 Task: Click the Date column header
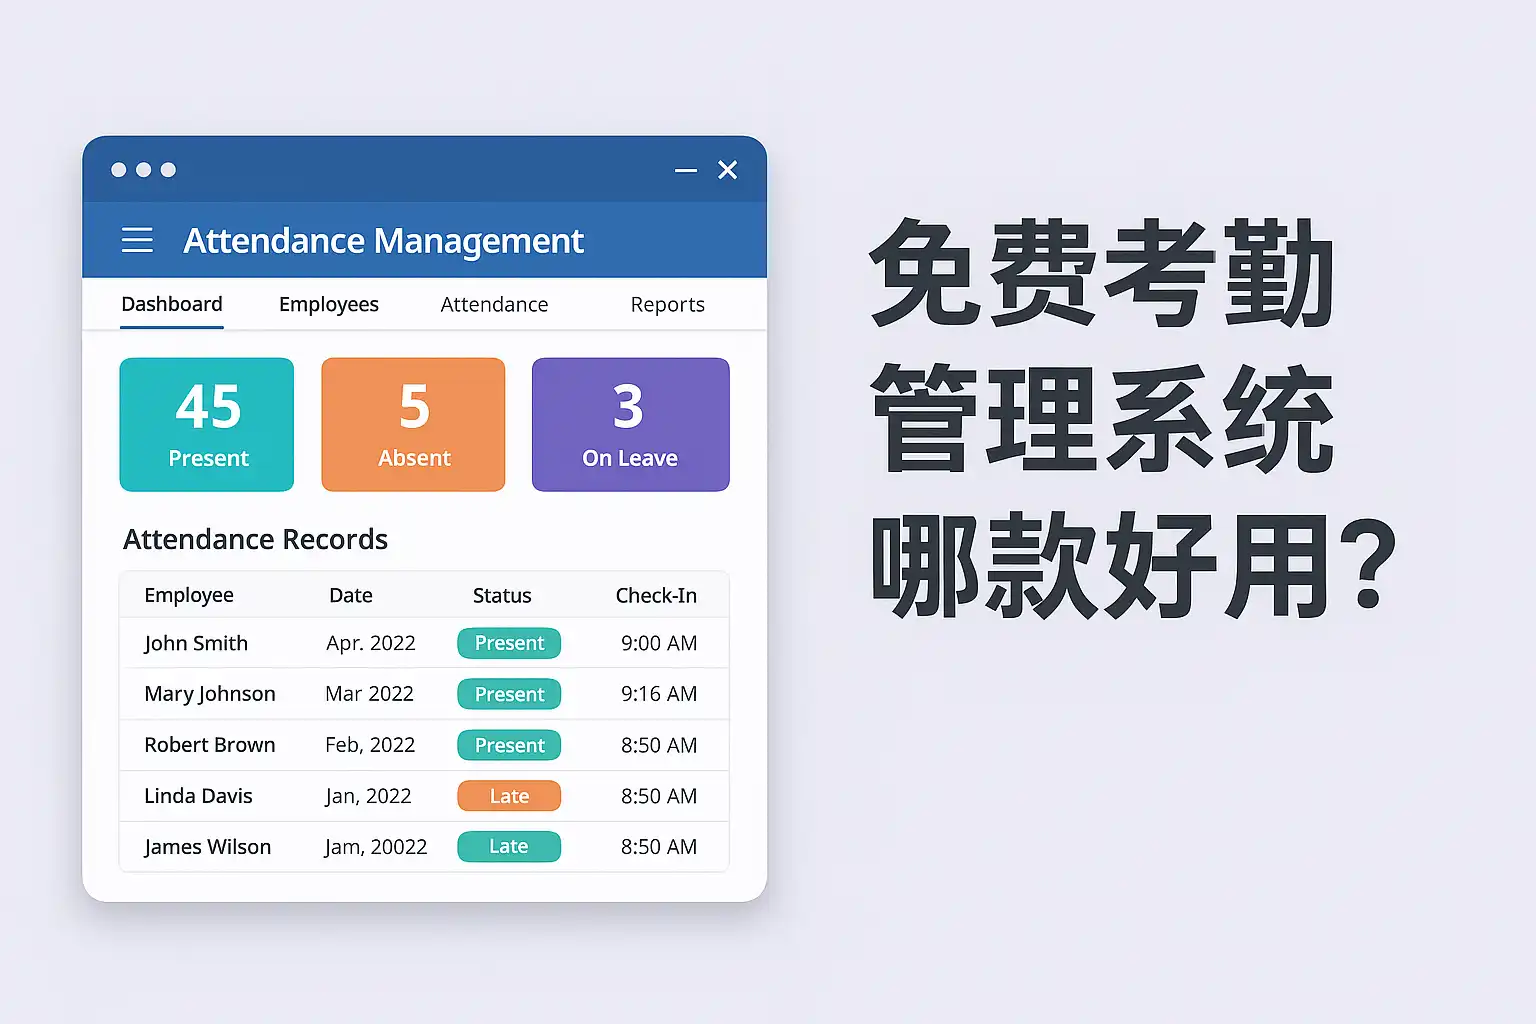pyautogui.click(x=350, y=595)
